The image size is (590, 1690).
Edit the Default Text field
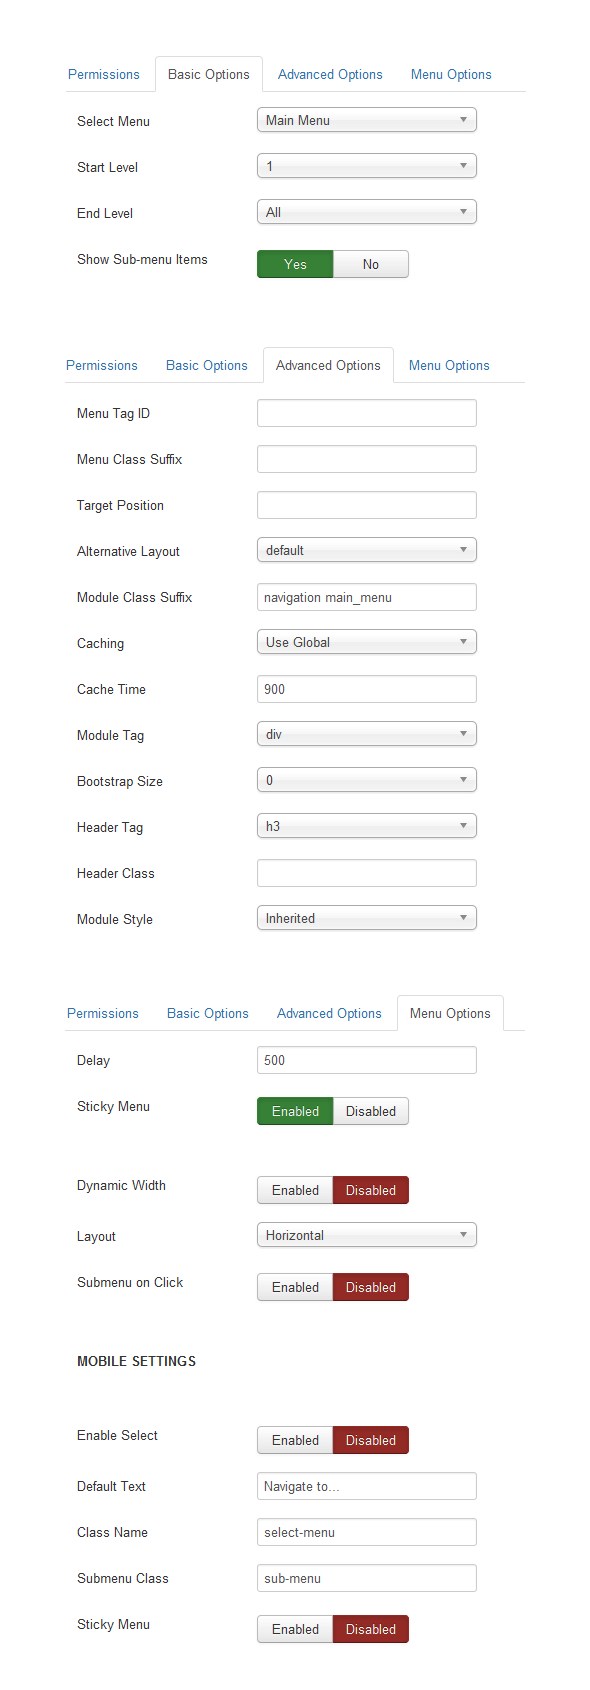367,1486
